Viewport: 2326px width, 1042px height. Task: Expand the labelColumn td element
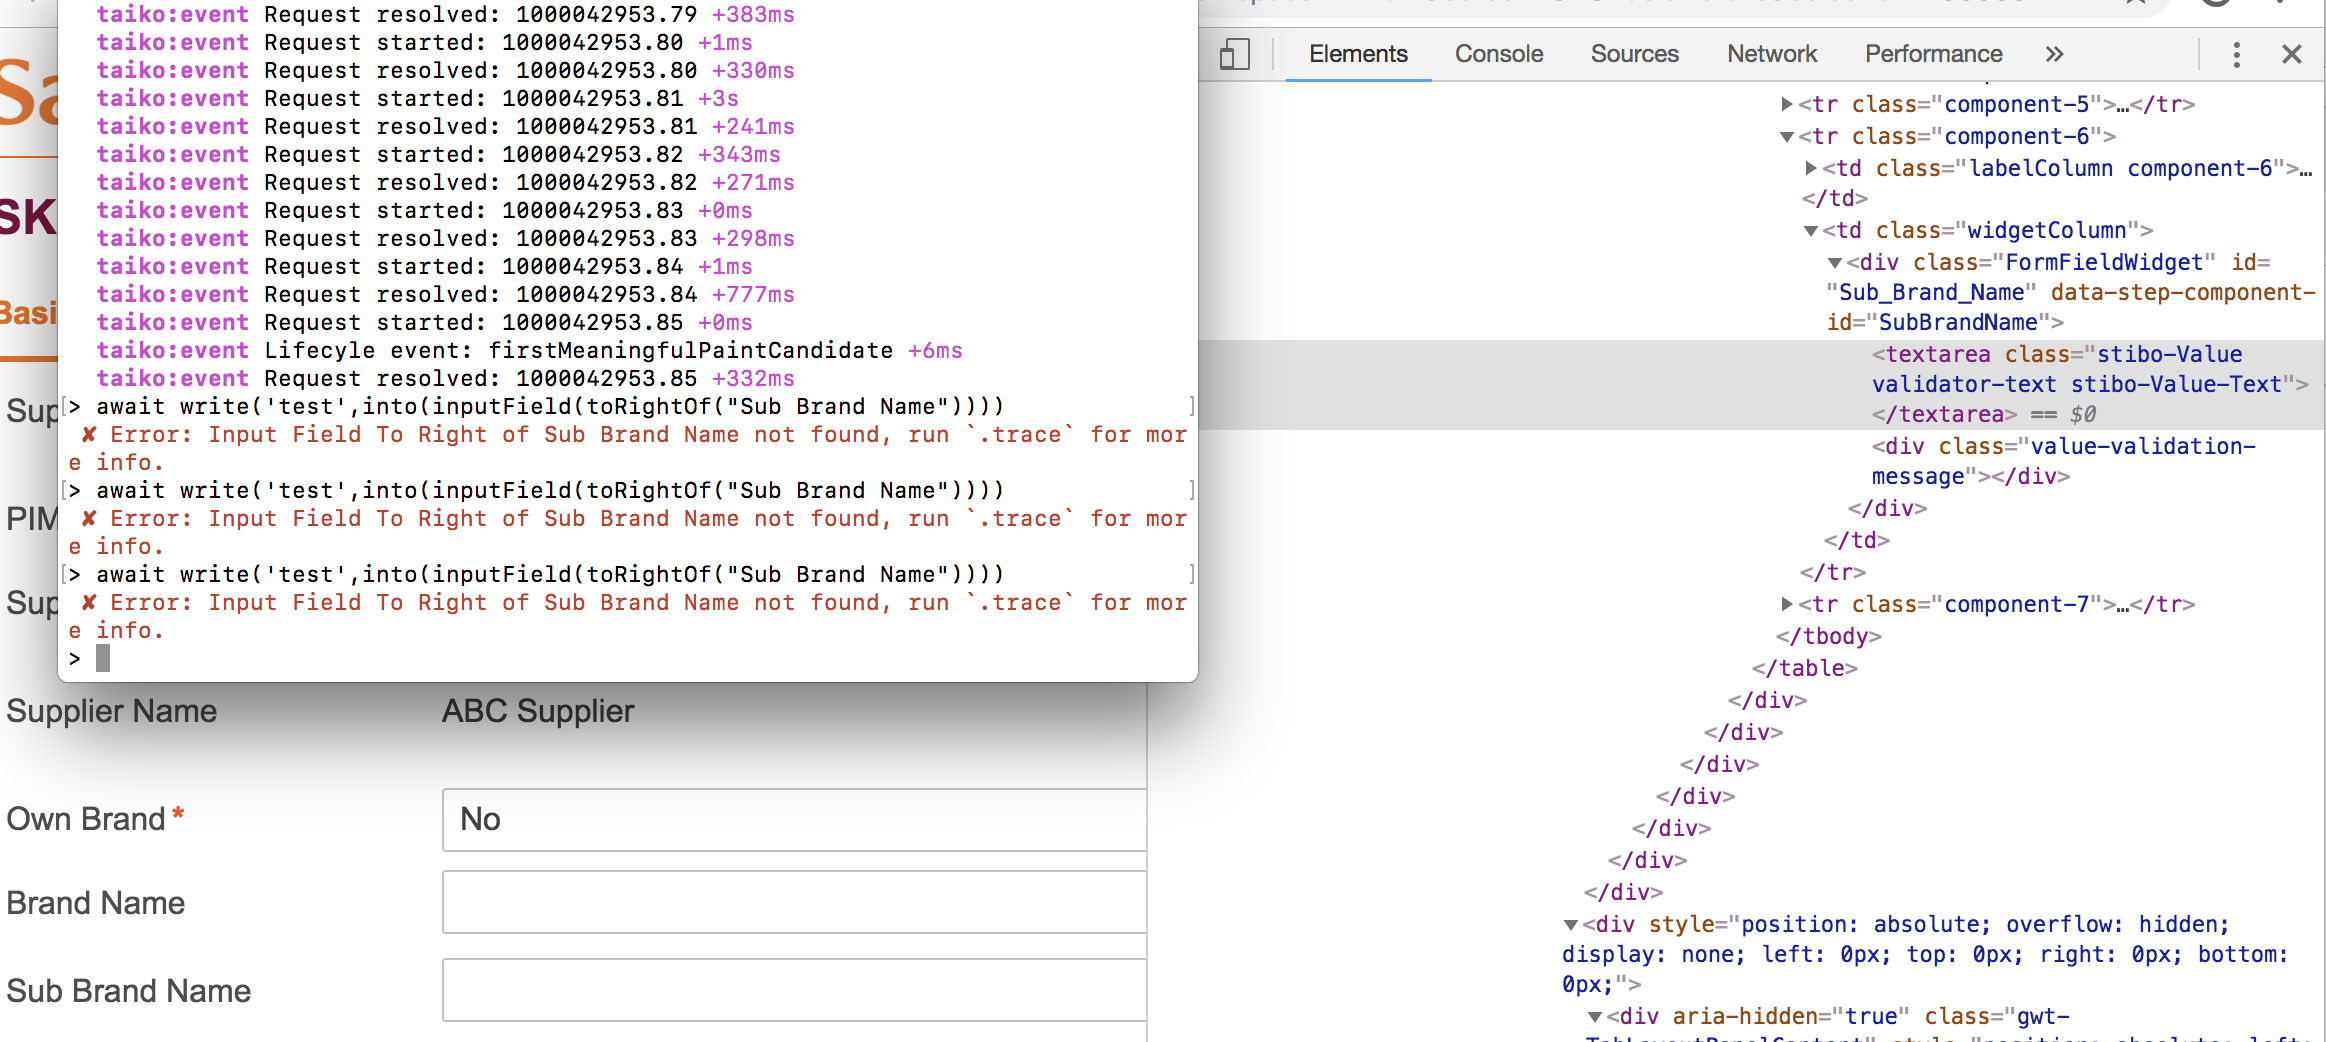(x=1812, y=168)
